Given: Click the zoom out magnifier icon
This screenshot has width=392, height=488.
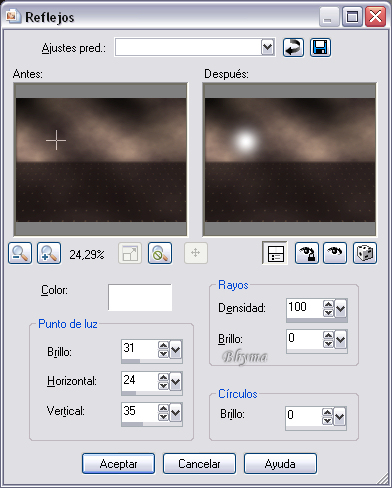Looking at the screenshot, I should pos(20,253).
